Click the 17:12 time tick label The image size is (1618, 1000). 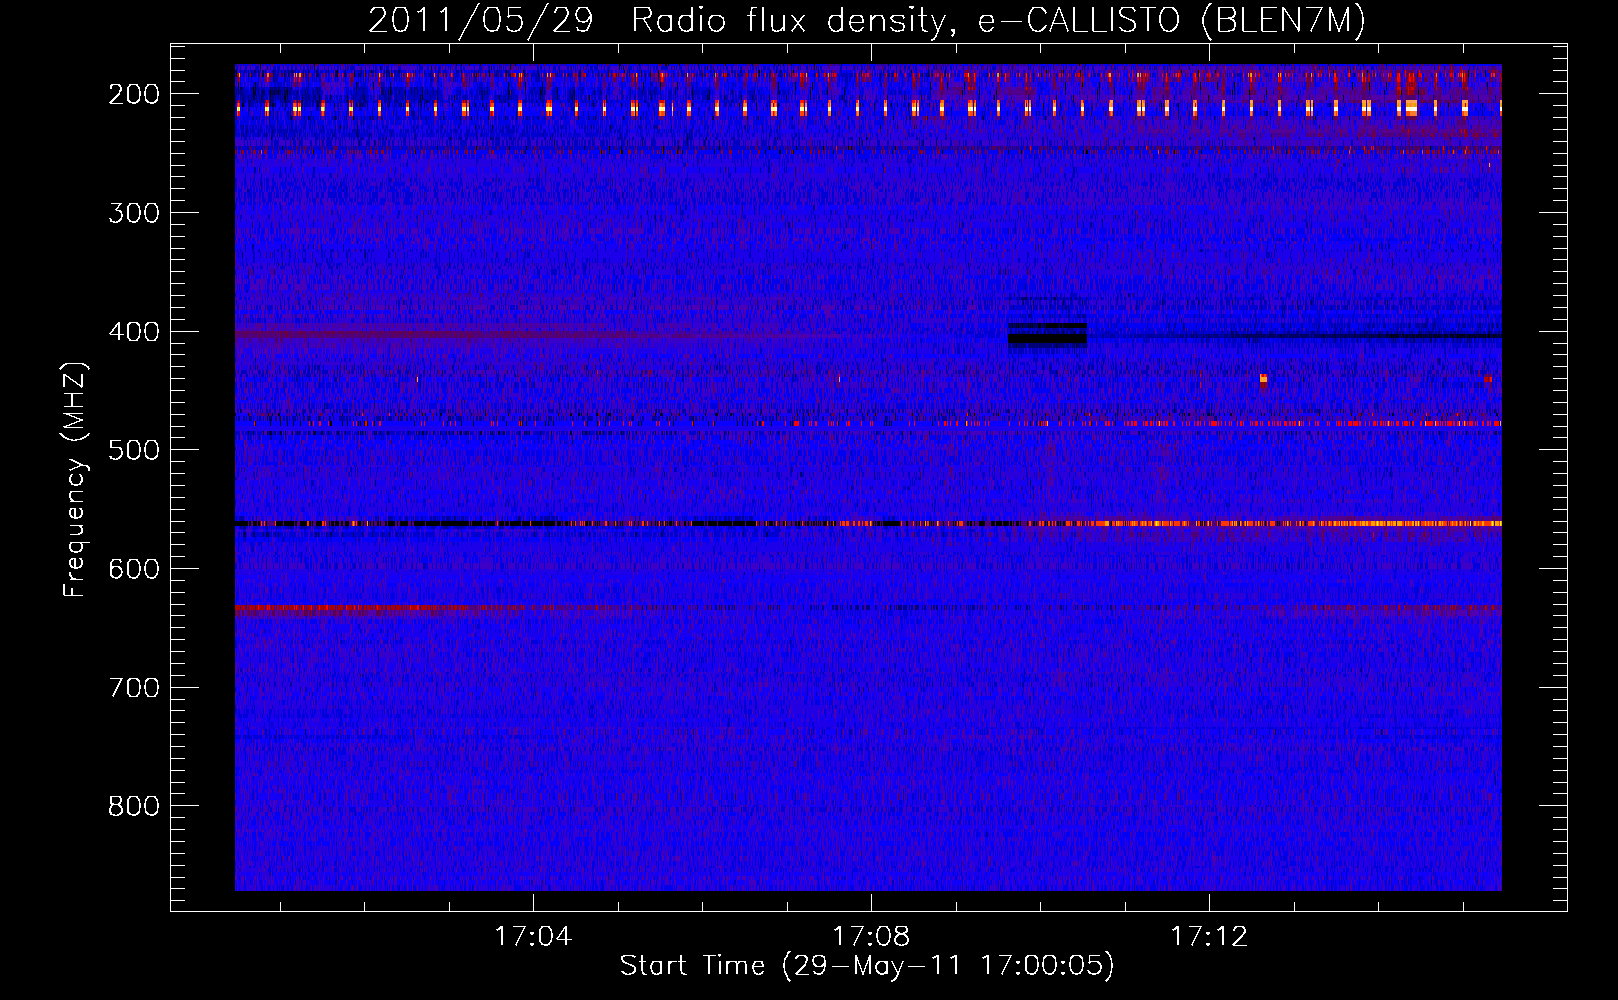point(1209,937)
